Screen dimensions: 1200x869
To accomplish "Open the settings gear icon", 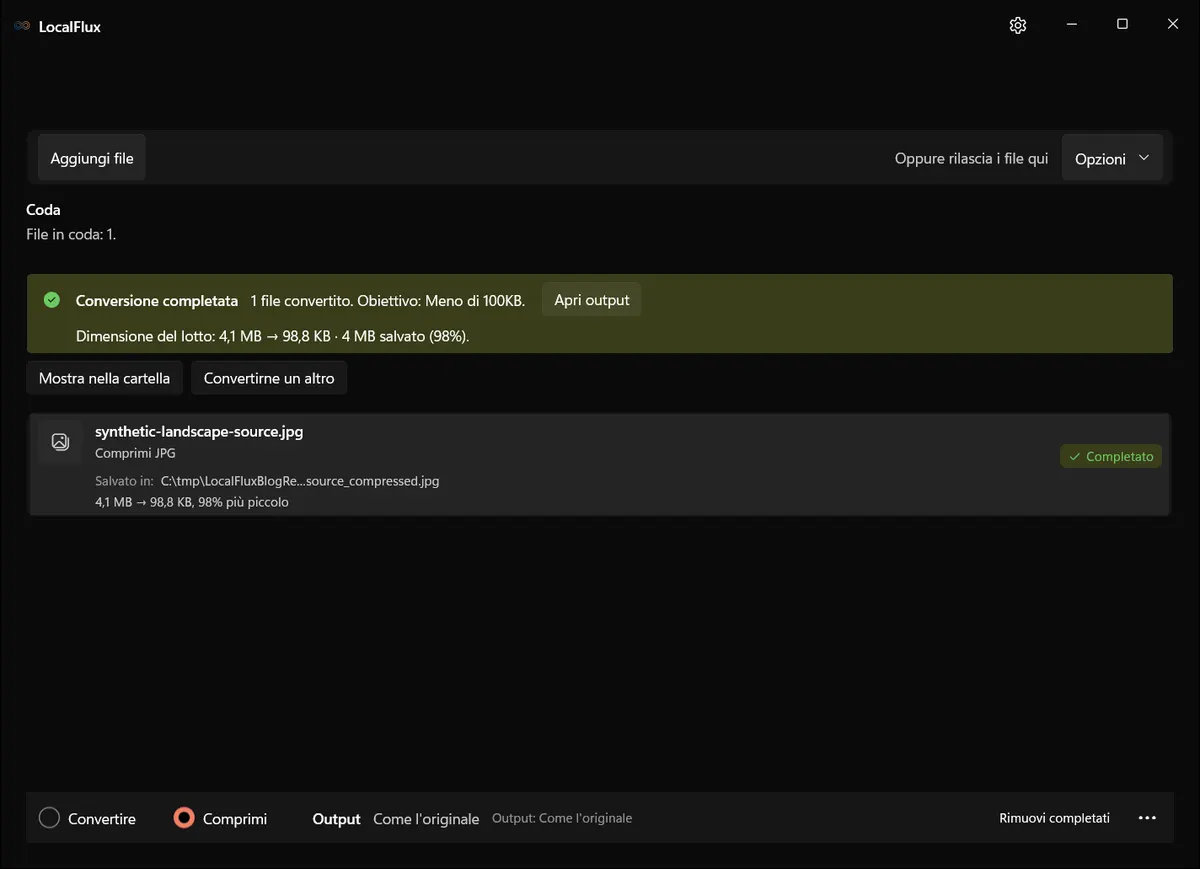I will pos(1018,26).
